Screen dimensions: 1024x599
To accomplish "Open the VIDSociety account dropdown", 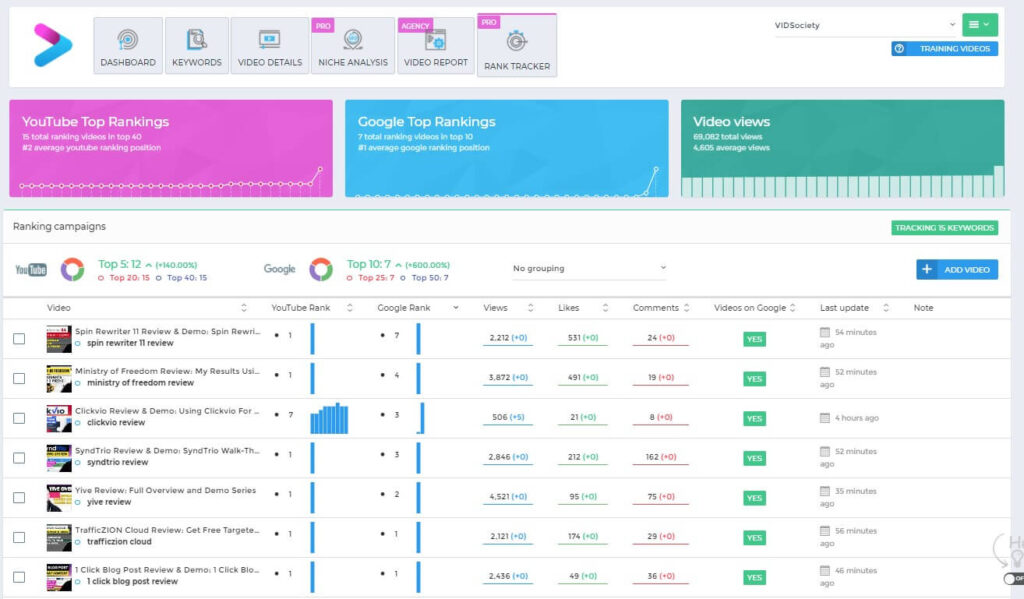I will (x=865, y=25).
